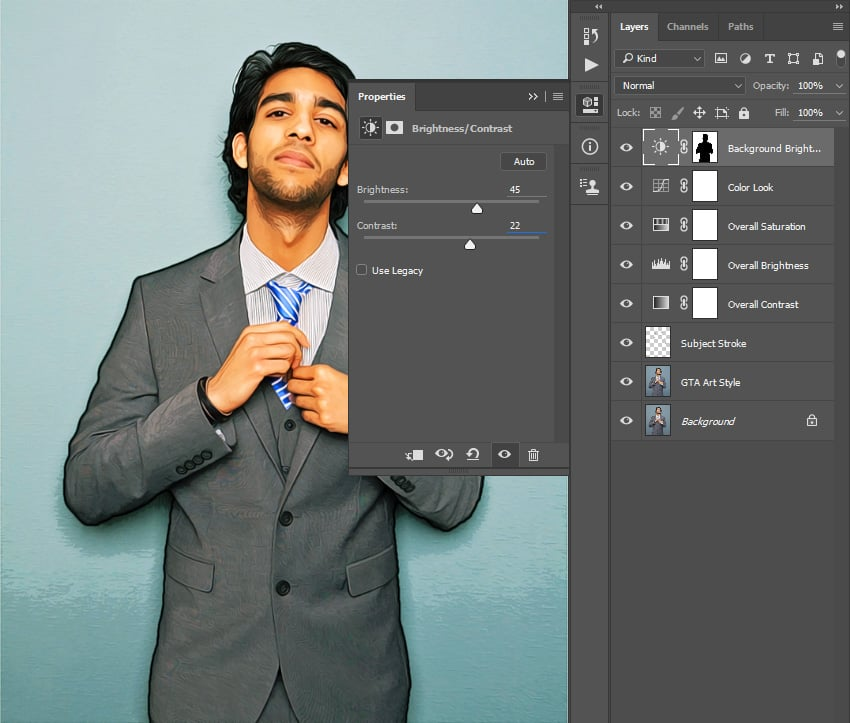850x723 pixels.
Task: Filter layers by smart objects icon
Action: 818,59
